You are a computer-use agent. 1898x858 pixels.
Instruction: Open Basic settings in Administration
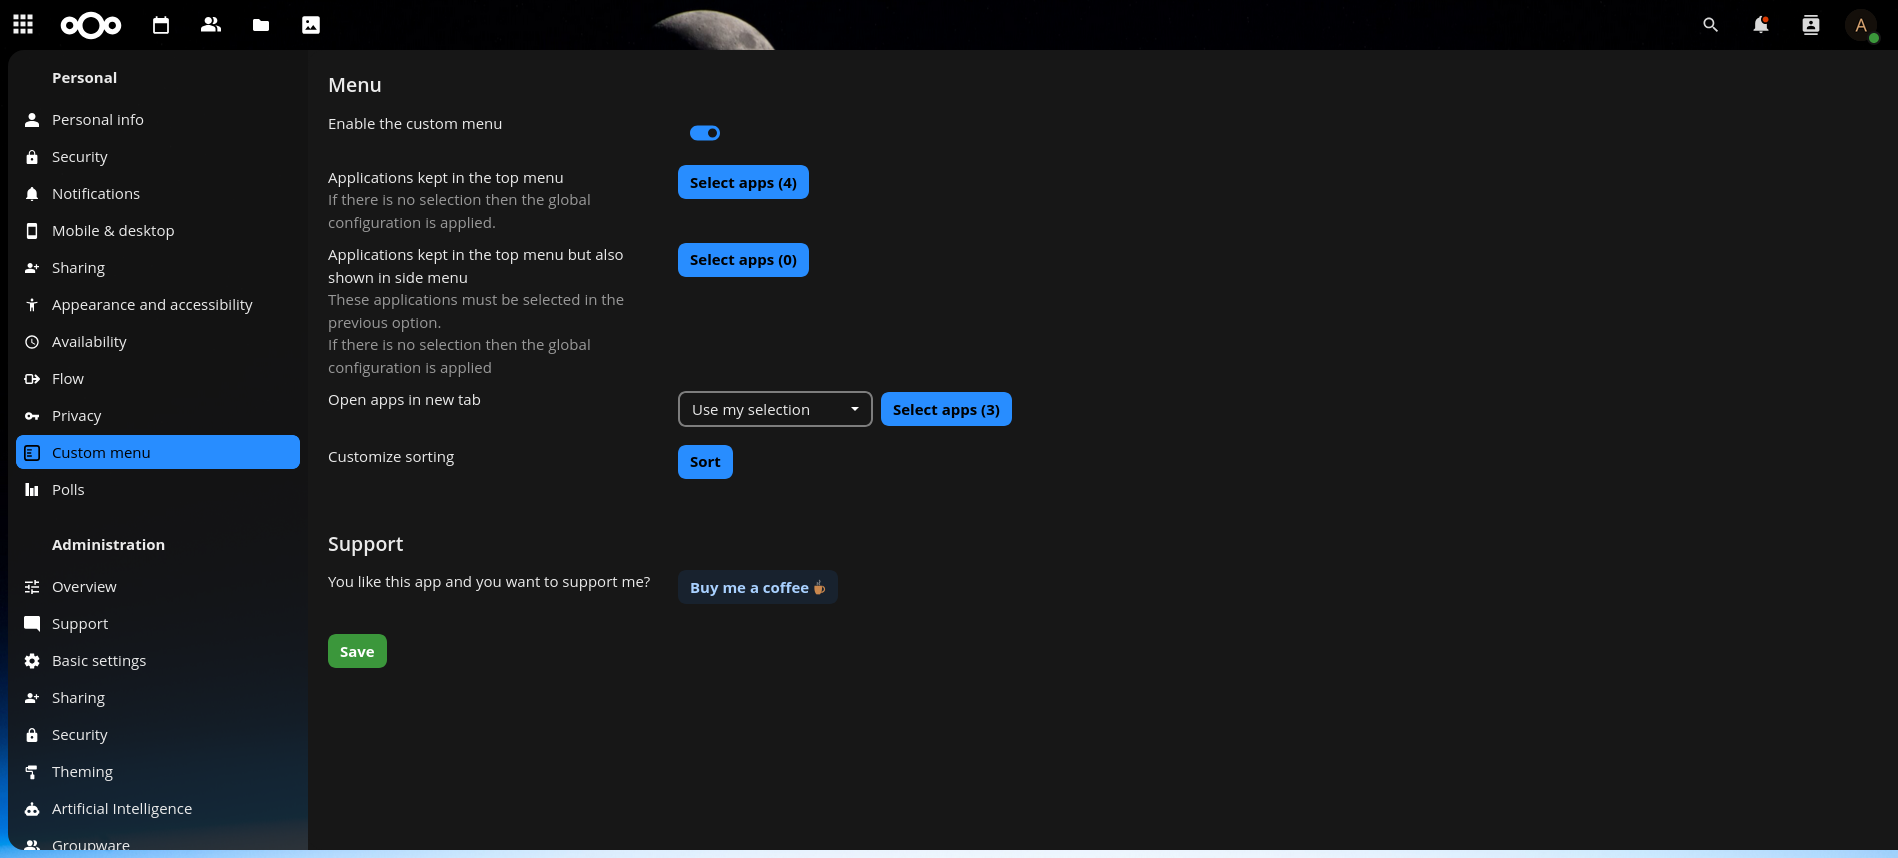tap(158, 661)
